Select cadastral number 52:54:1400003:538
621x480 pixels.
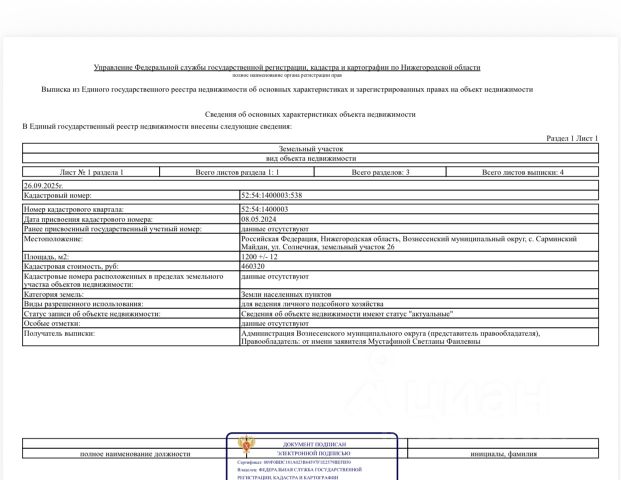(272, 195)
